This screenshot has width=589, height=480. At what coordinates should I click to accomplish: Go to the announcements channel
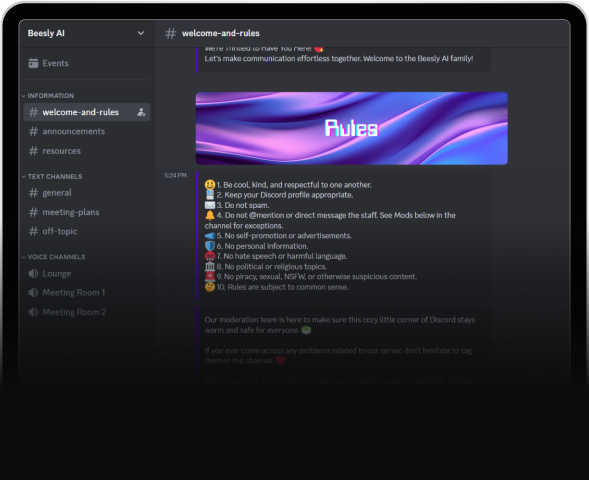(x=87, y=131)
